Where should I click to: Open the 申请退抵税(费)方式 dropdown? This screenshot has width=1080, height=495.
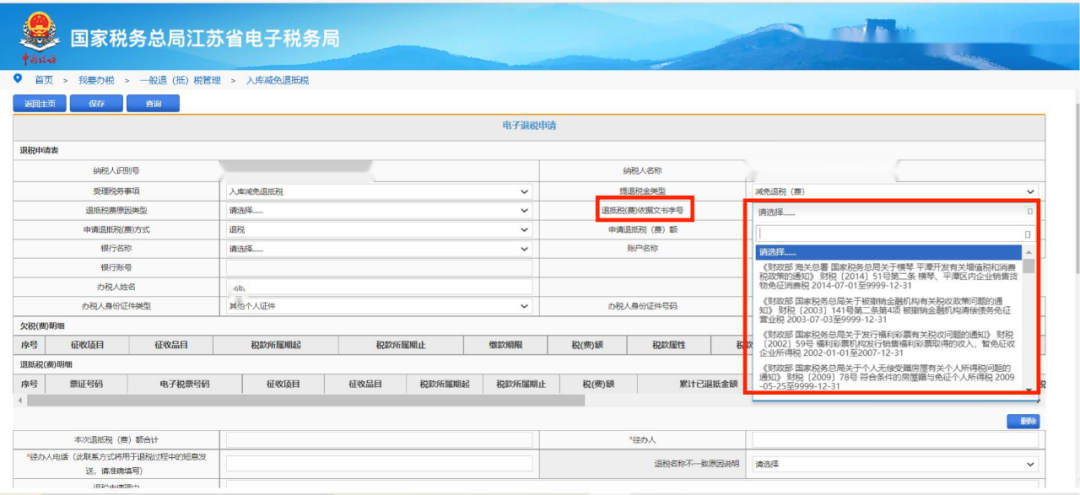379,230
